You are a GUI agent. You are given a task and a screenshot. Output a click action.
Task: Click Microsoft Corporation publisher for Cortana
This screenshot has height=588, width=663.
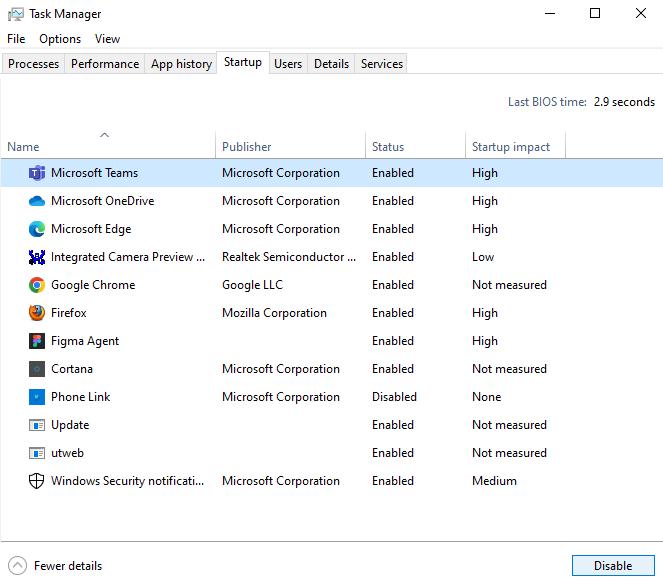[x=281, y=369]
